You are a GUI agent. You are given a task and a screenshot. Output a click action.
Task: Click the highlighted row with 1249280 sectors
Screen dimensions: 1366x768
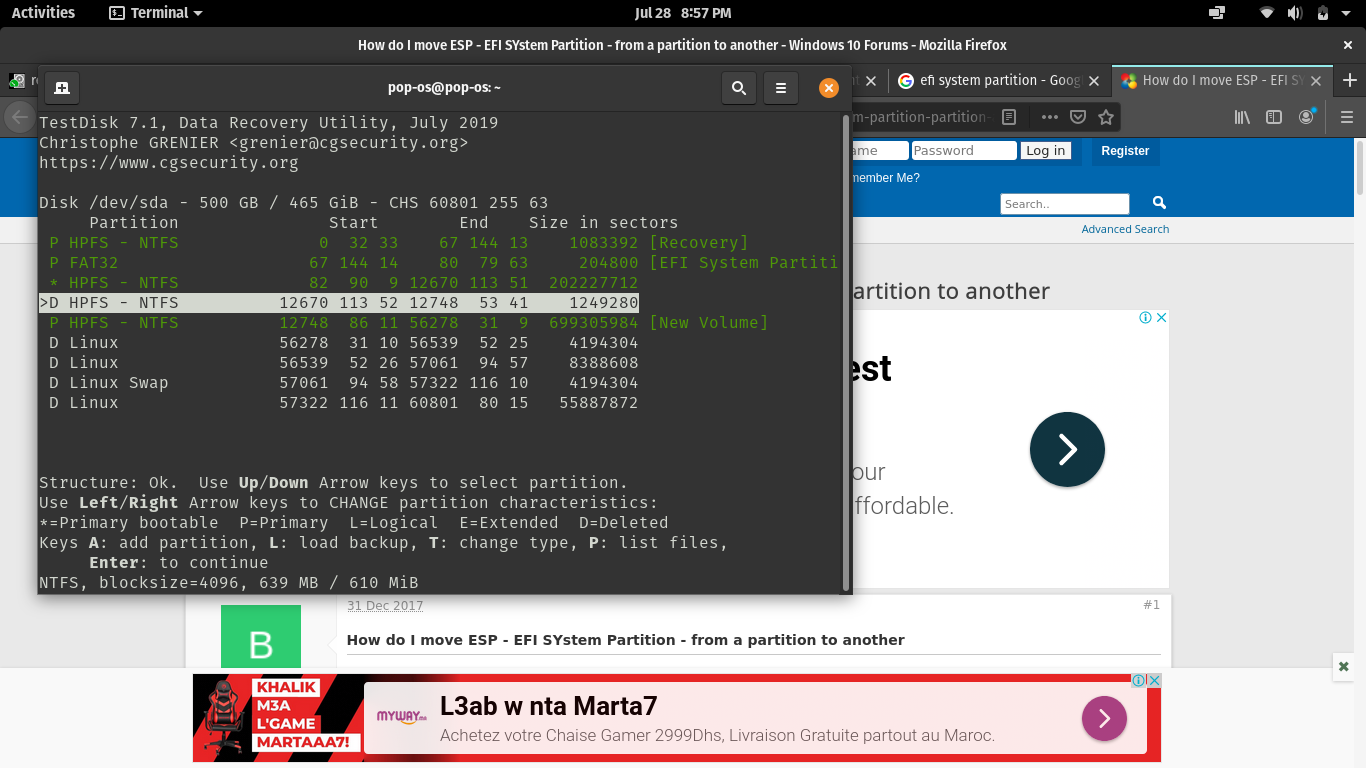pyautogui.click(x=339, y=303)
